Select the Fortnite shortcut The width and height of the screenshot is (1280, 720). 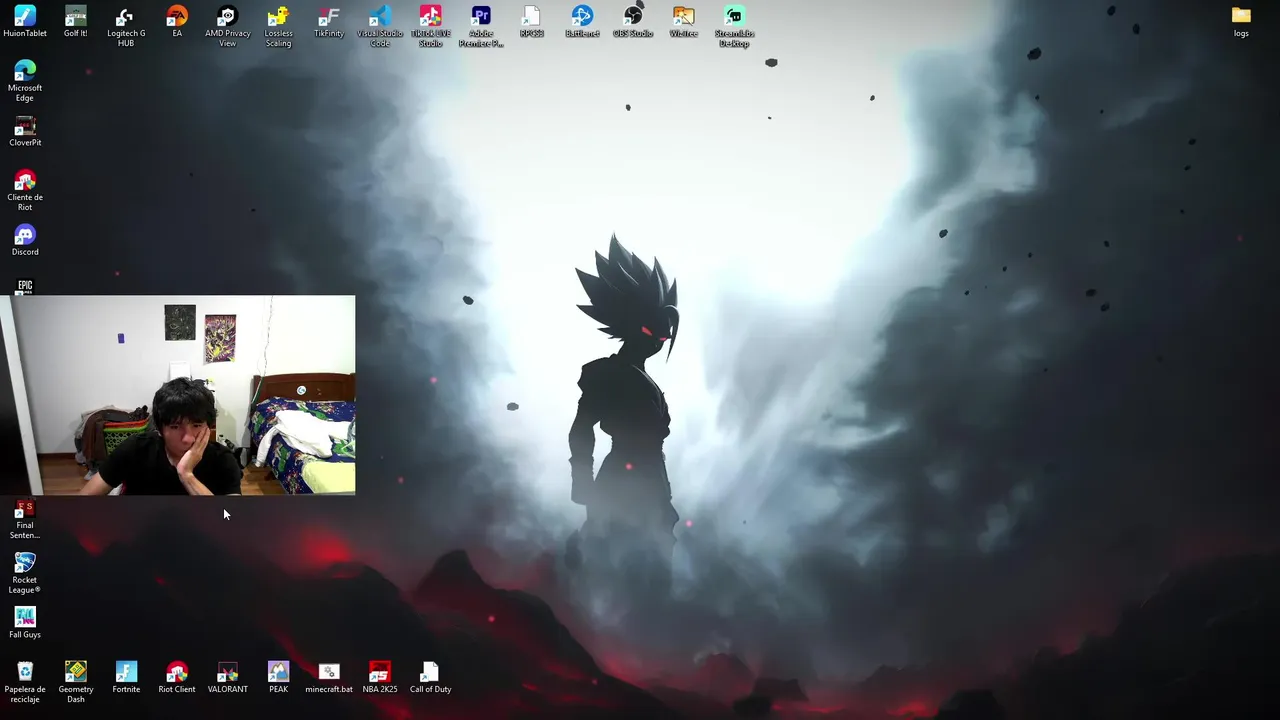click(x=126, y=677)
